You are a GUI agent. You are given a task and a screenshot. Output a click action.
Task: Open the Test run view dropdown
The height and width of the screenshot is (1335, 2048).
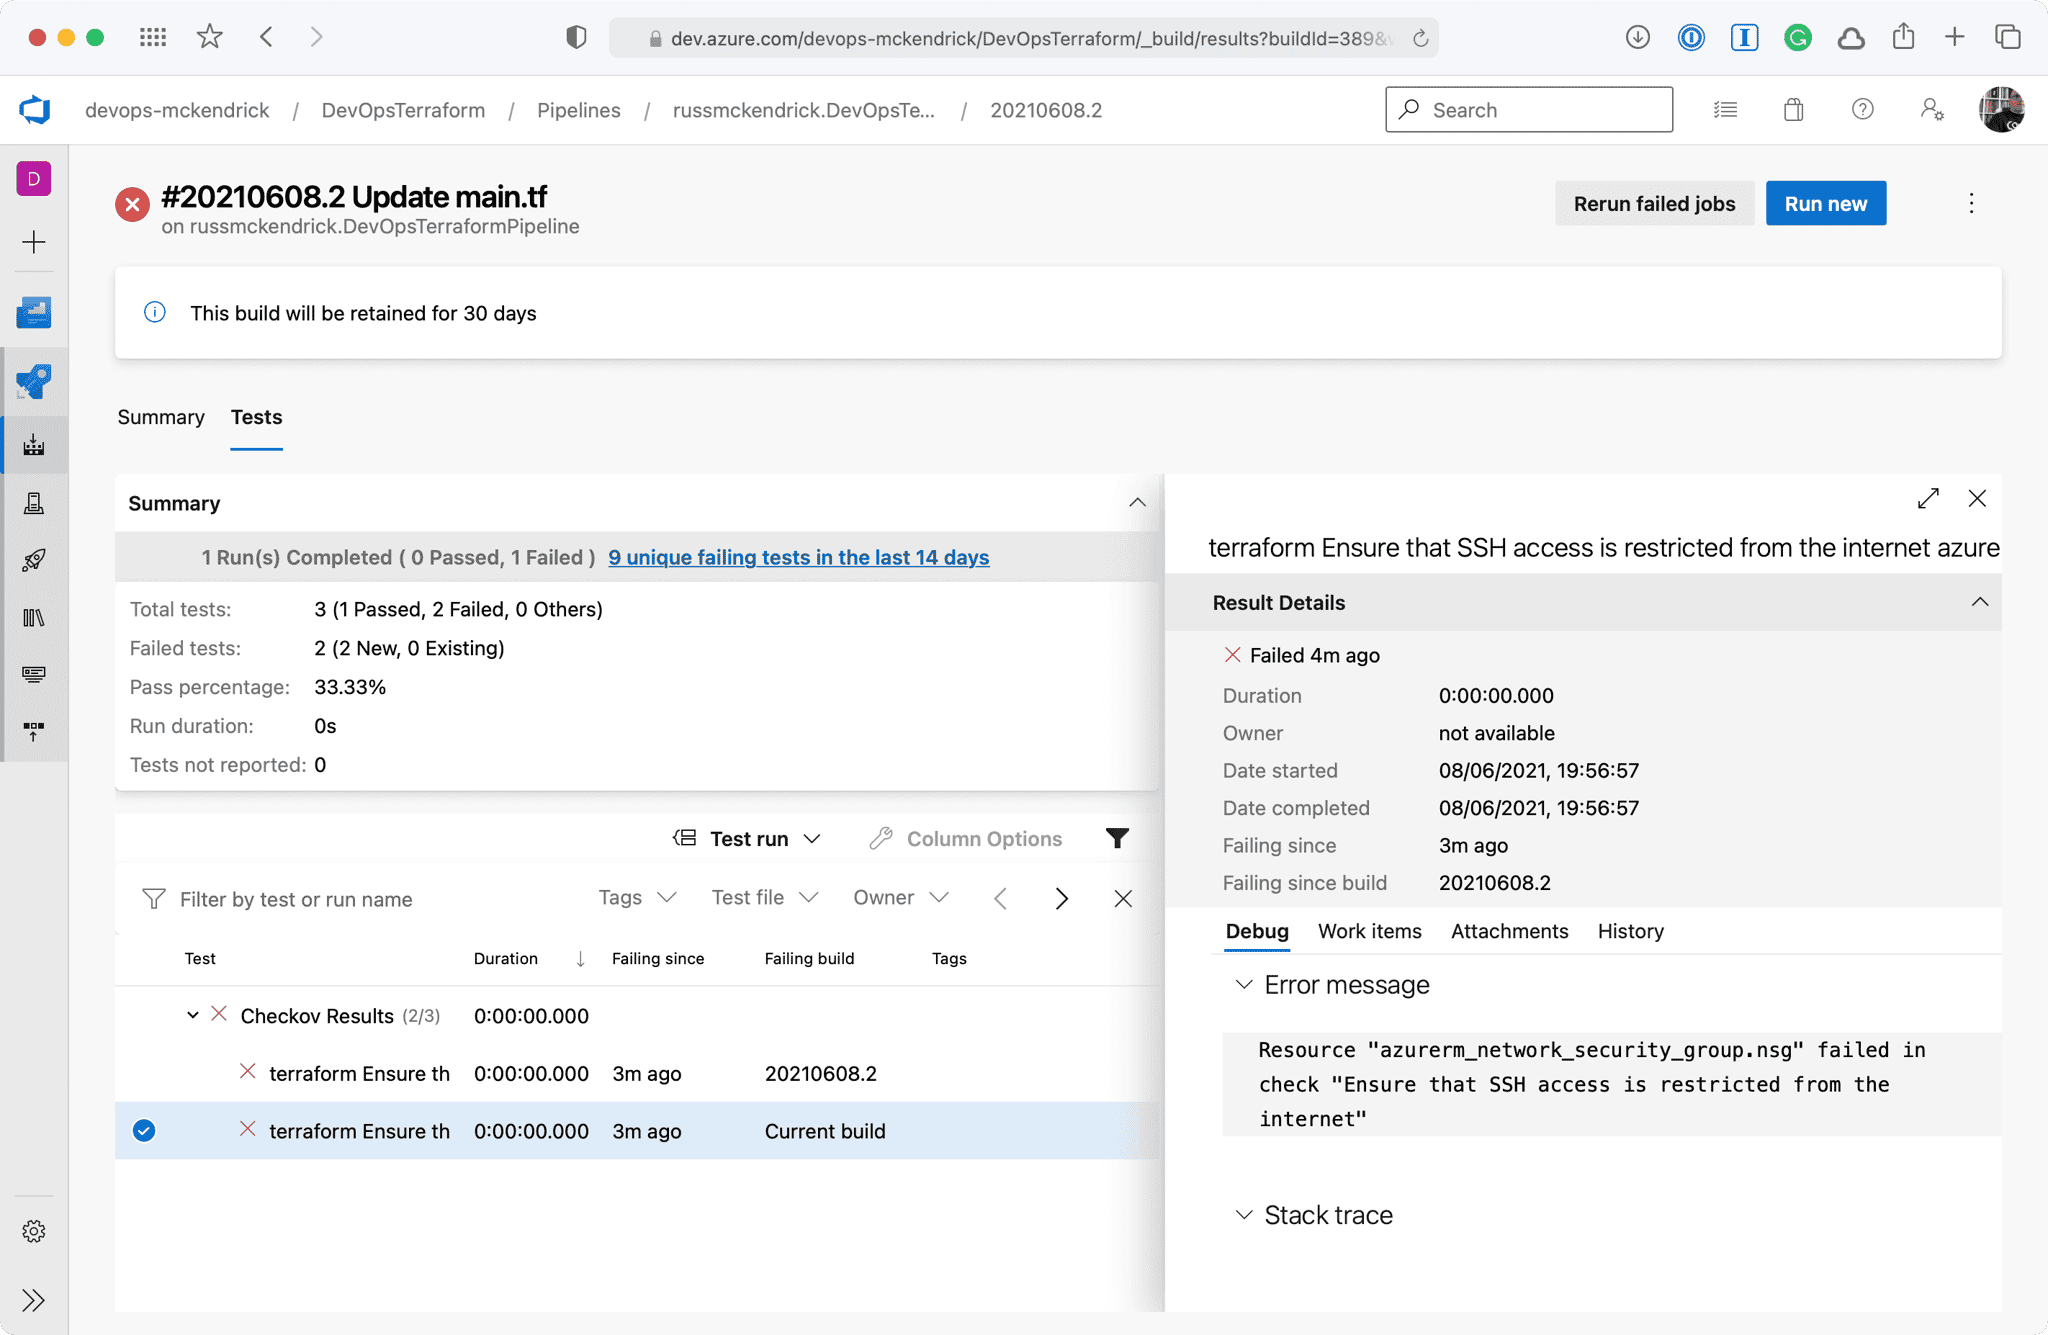coord(748,838)
